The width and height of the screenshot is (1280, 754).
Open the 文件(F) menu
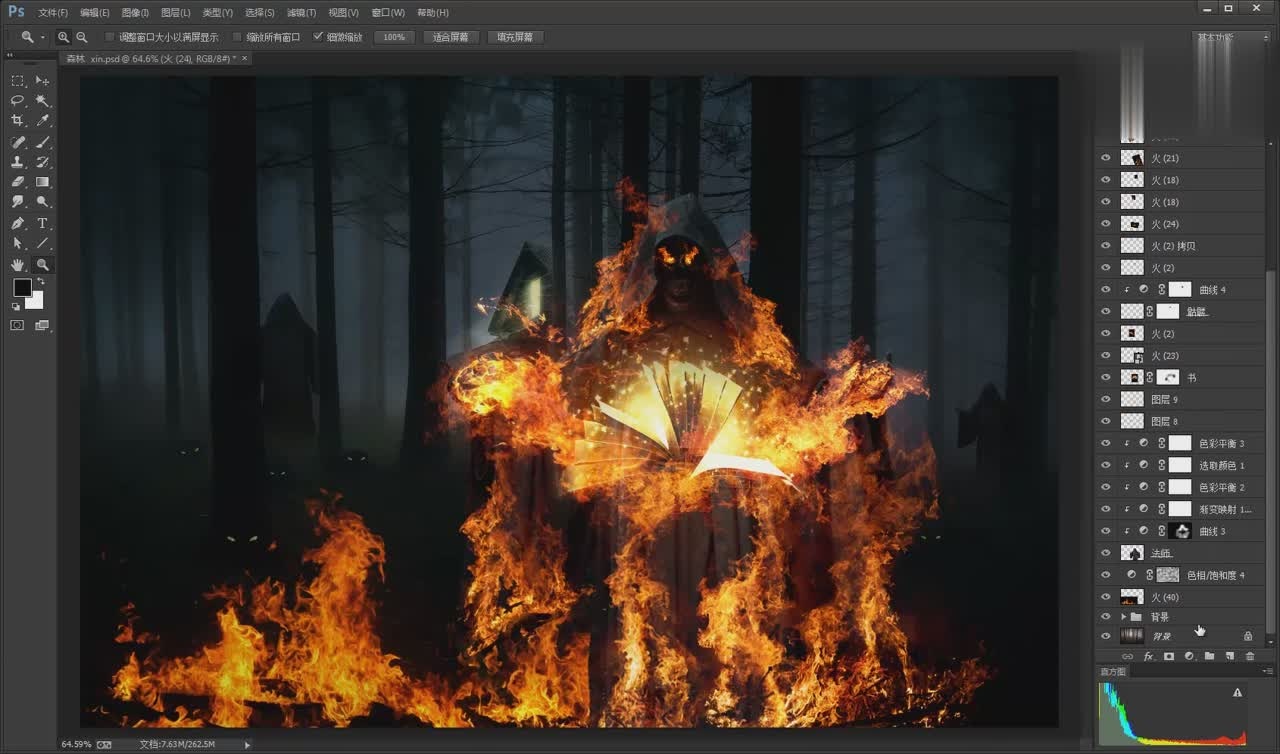point(53,13)
